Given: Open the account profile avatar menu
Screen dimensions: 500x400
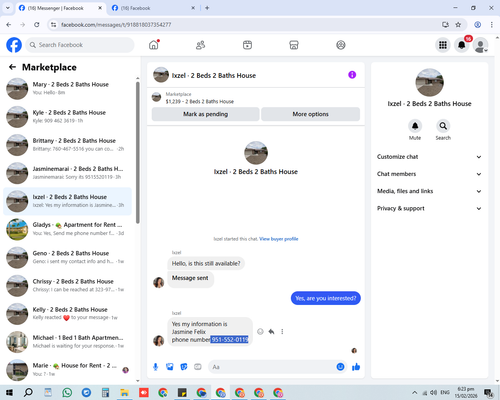Looking at the screenshot, I should pos(480,45).
